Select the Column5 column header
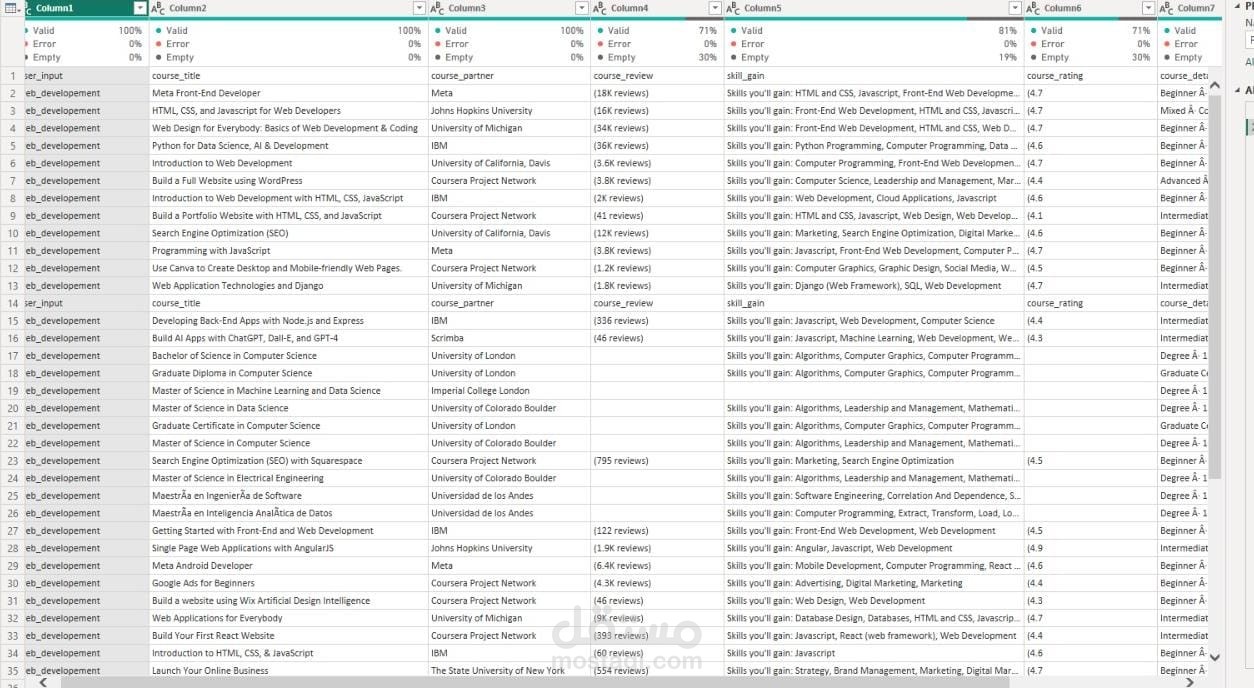 tap(874, 8)
